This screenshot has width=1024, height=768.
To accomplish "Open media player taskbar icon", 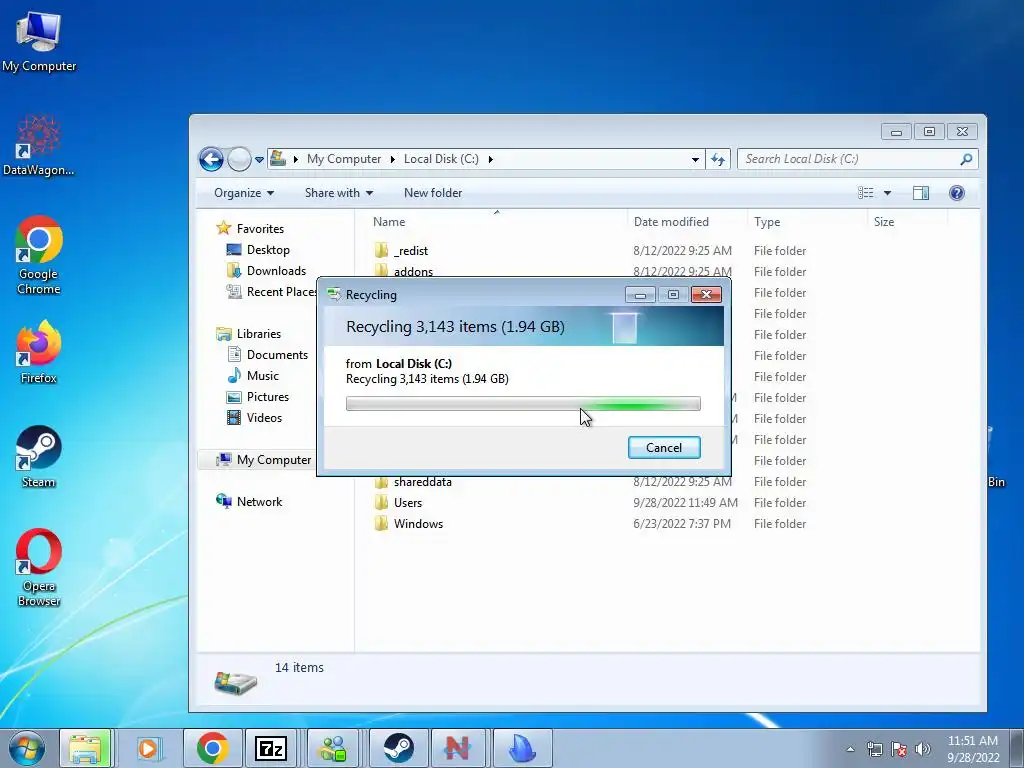I will pyautogui.click(x=148, y=748).
